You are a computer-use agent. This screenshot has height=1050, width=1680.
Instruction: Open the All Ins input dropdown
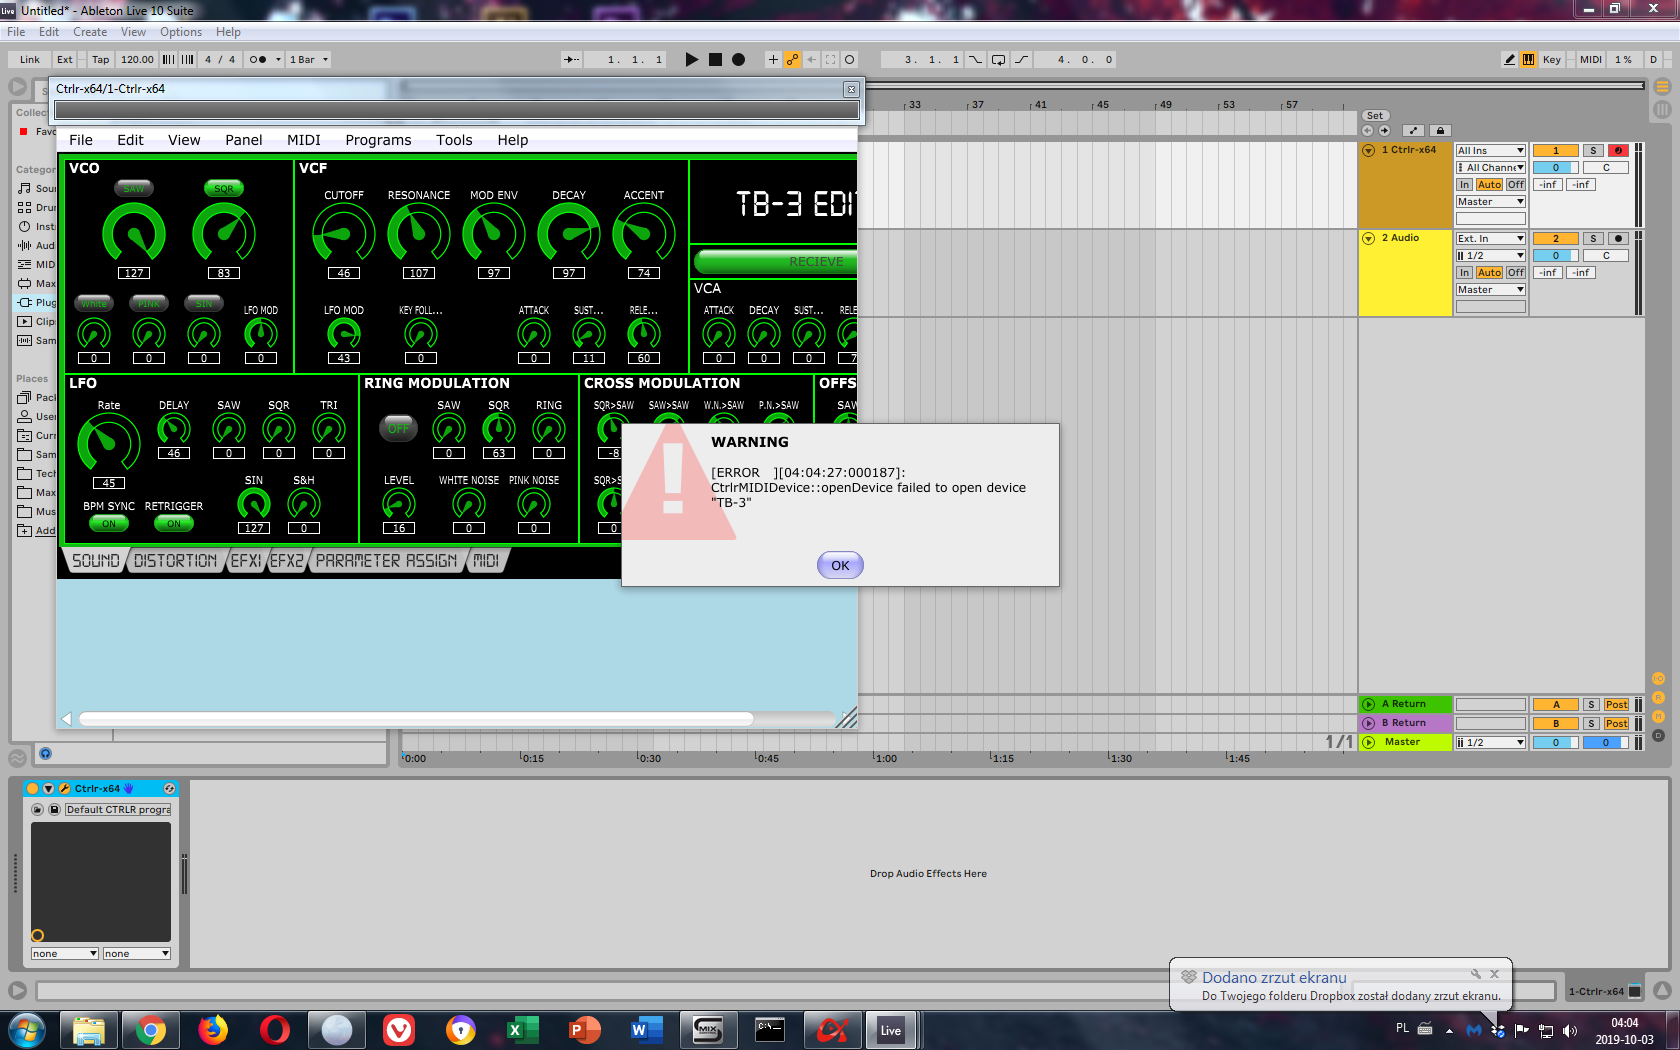click(x=1490, y=151)
